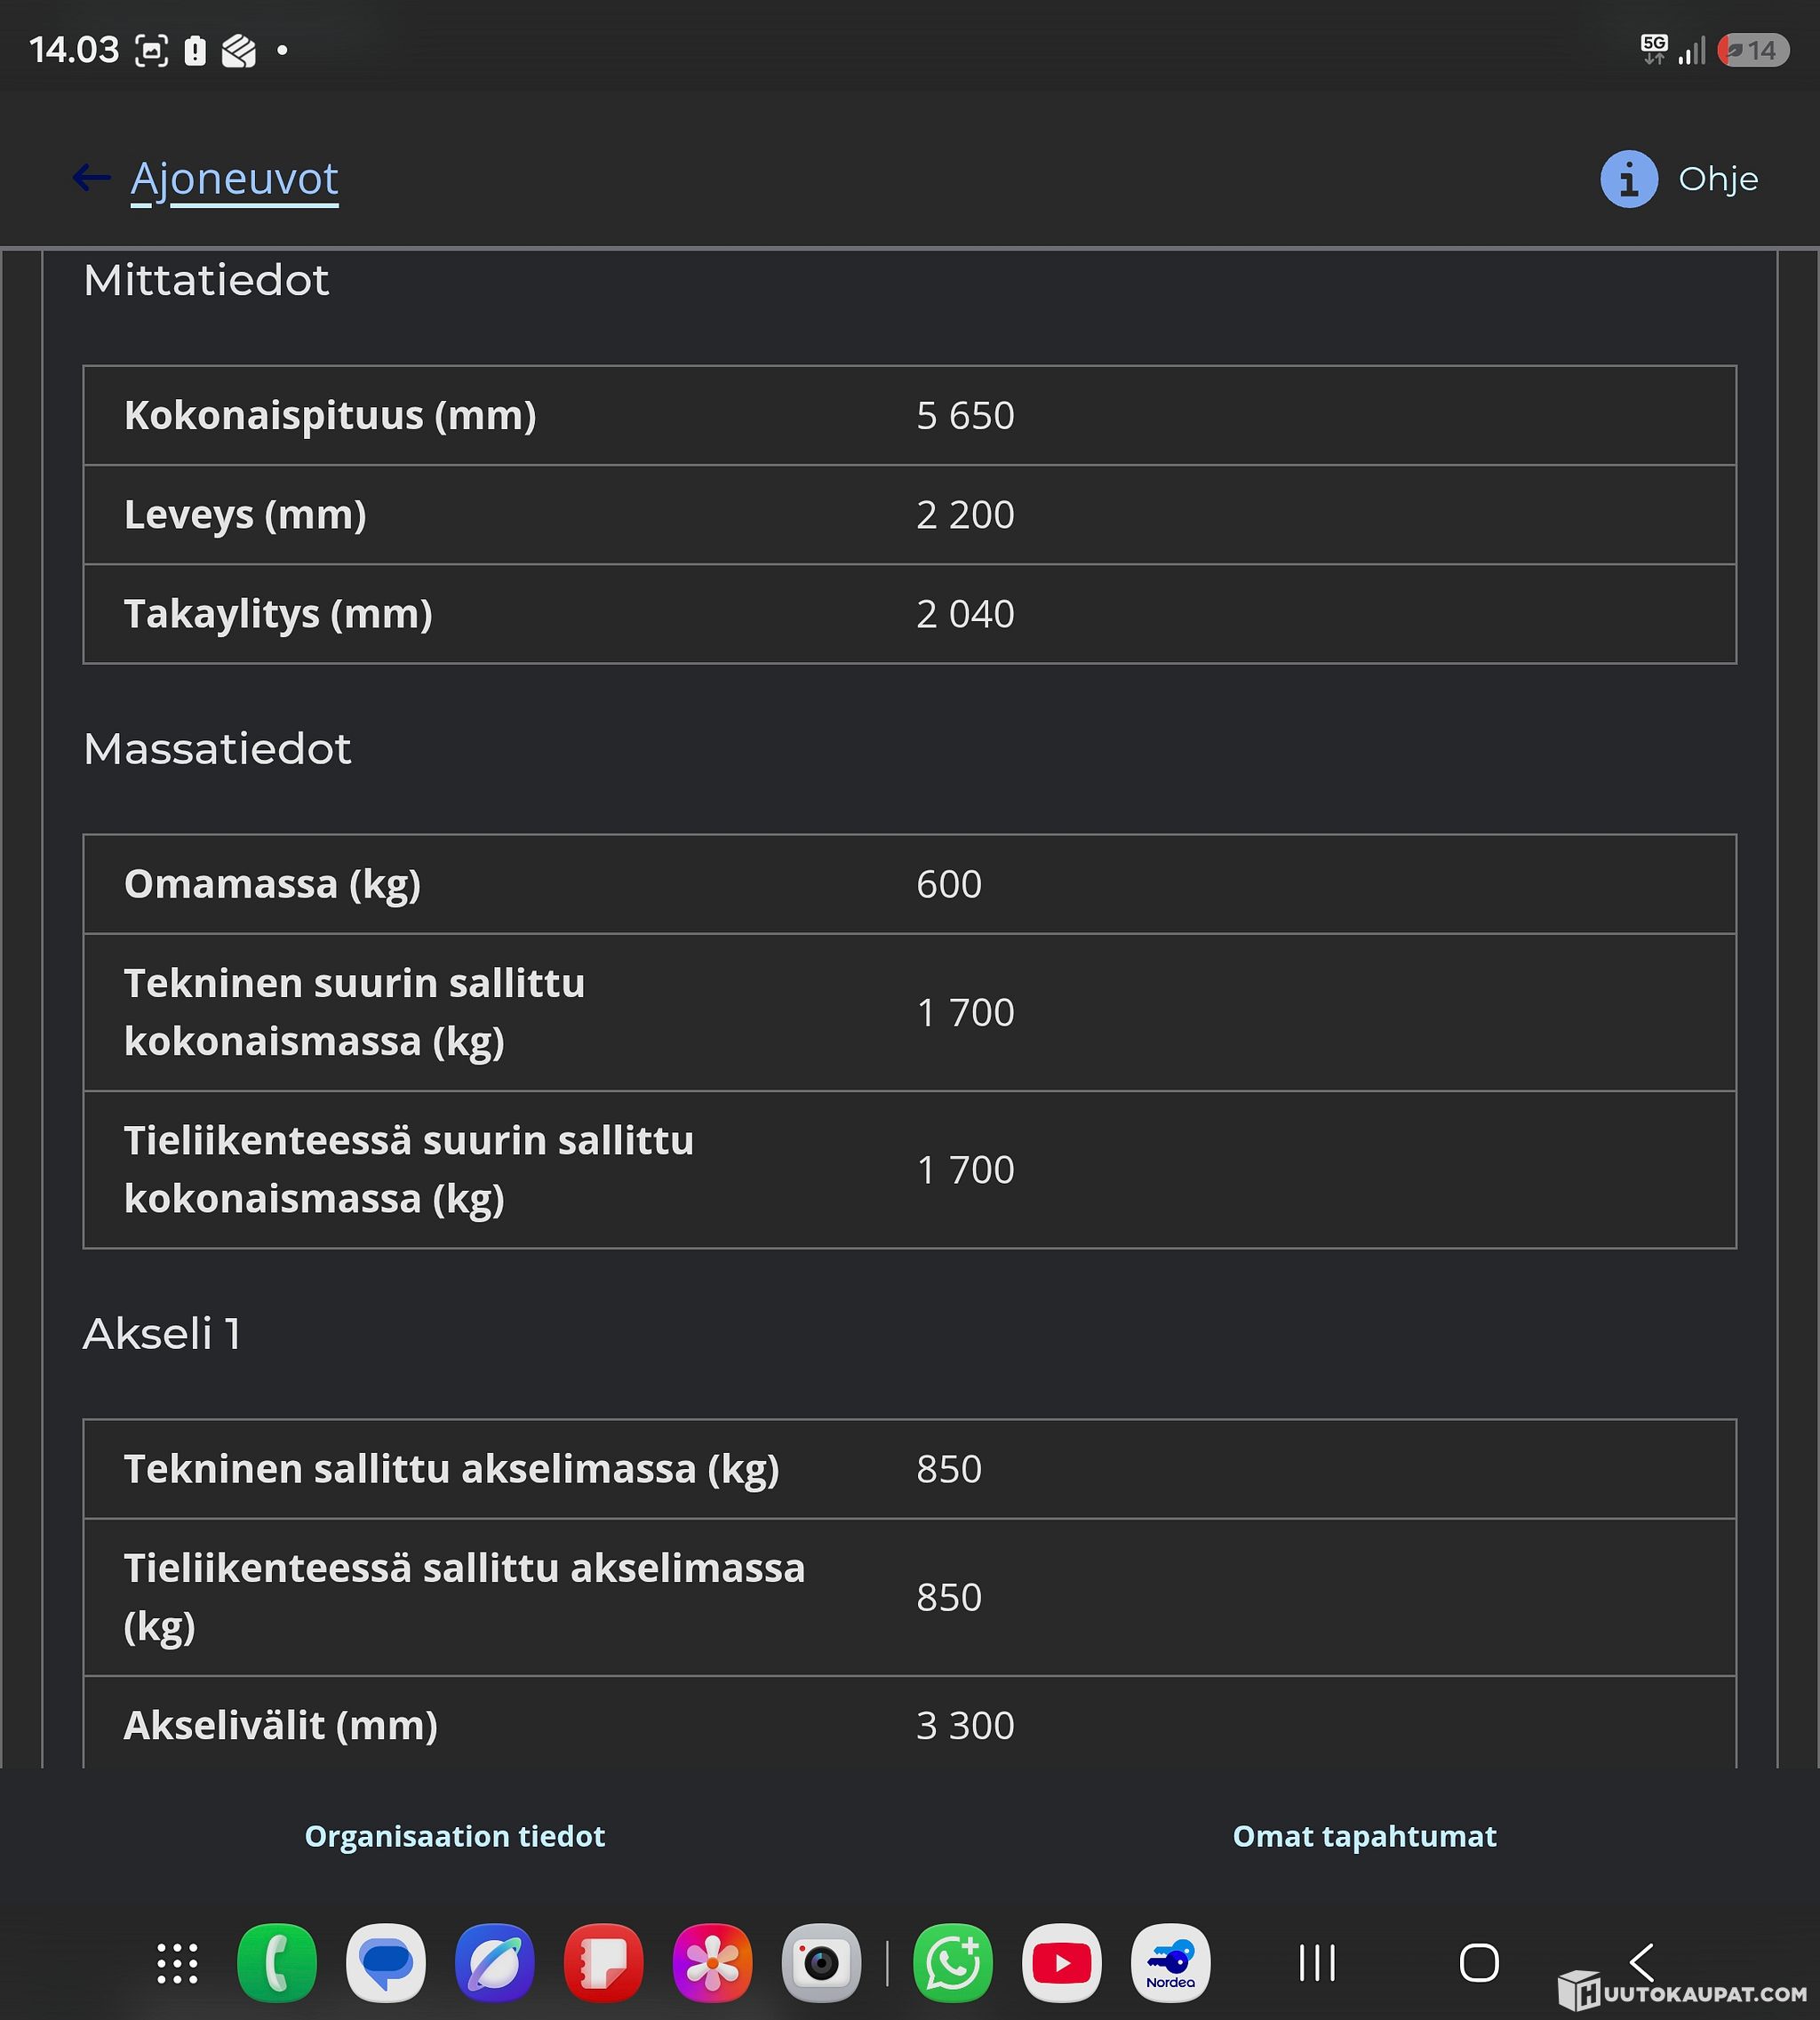Launch the Camera app icon
This screenshot has width=1820, height=2020.
[x=821, y=1963]
